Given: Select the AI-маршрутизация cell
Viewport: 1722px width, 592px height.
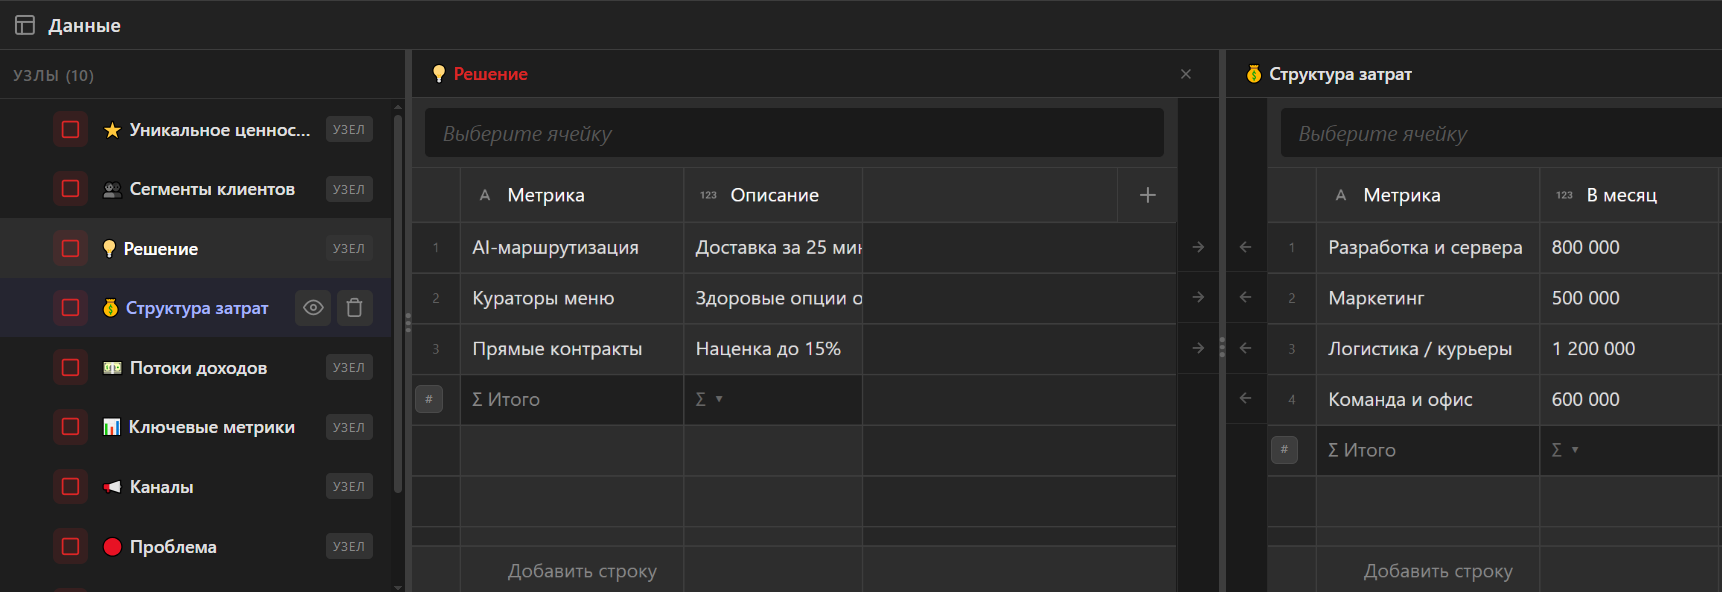Looking at the screenshot, I should [x=572, y=247].
